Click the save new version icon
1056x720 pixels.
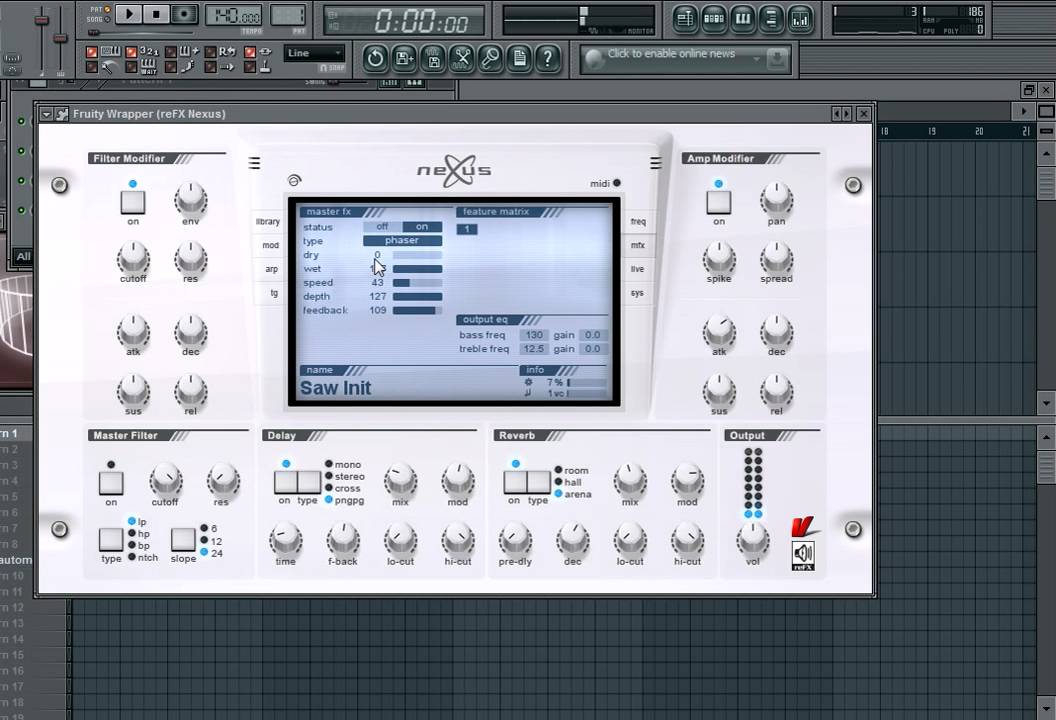[x=404, y=59]
